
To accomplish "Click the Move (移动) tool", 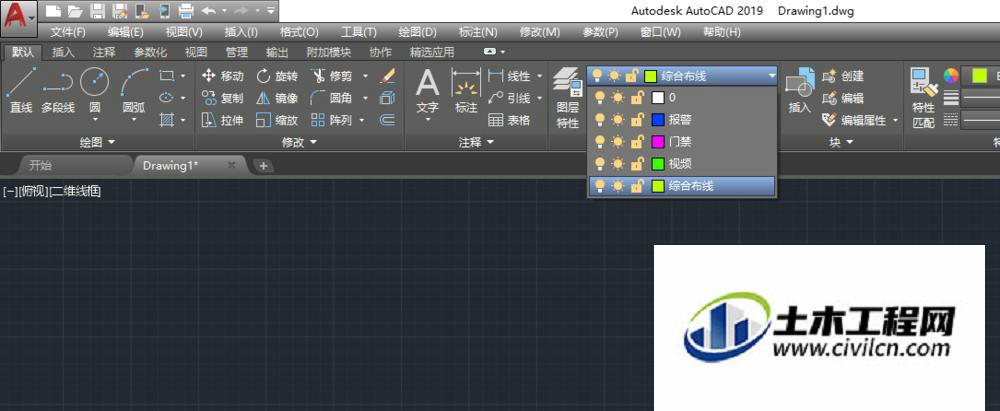I will pyautogui.click(x=223, y=77).
